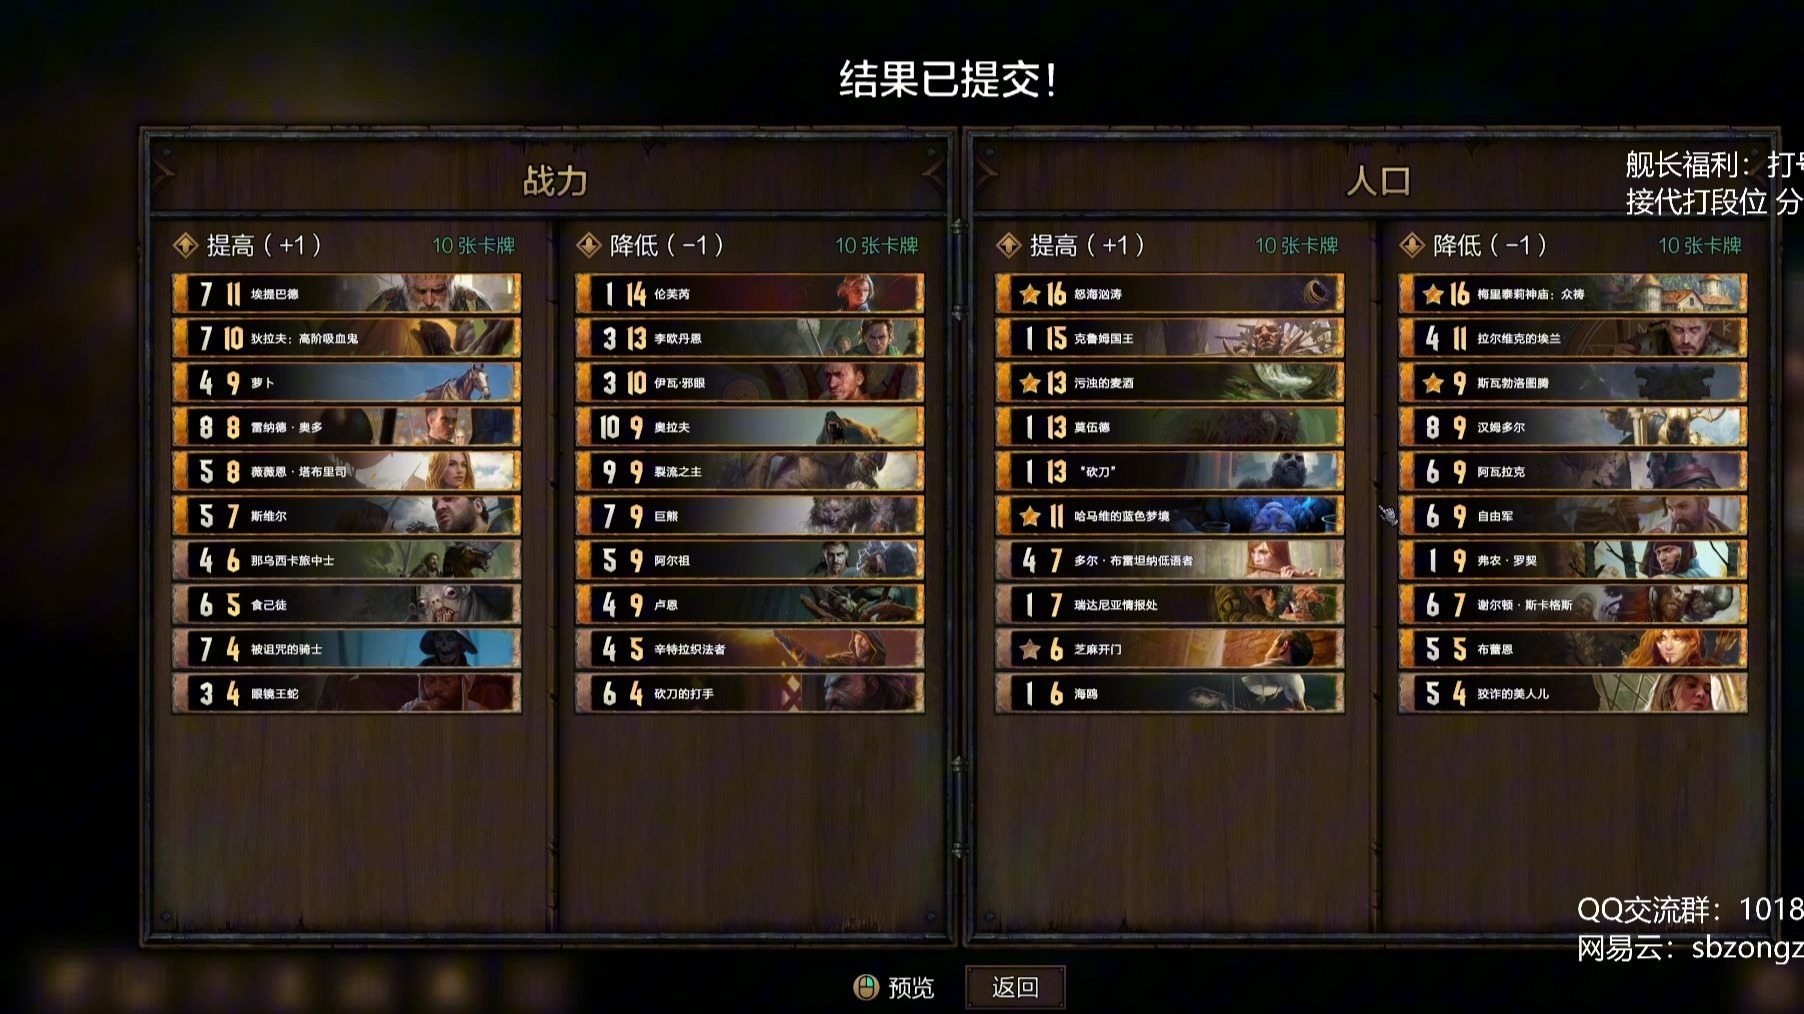The height and width of the screenshot is (1014, 1804).
Task: Choose the 奥拉夫 bear card
Action: pyautogui.click(x=750, y=427)
